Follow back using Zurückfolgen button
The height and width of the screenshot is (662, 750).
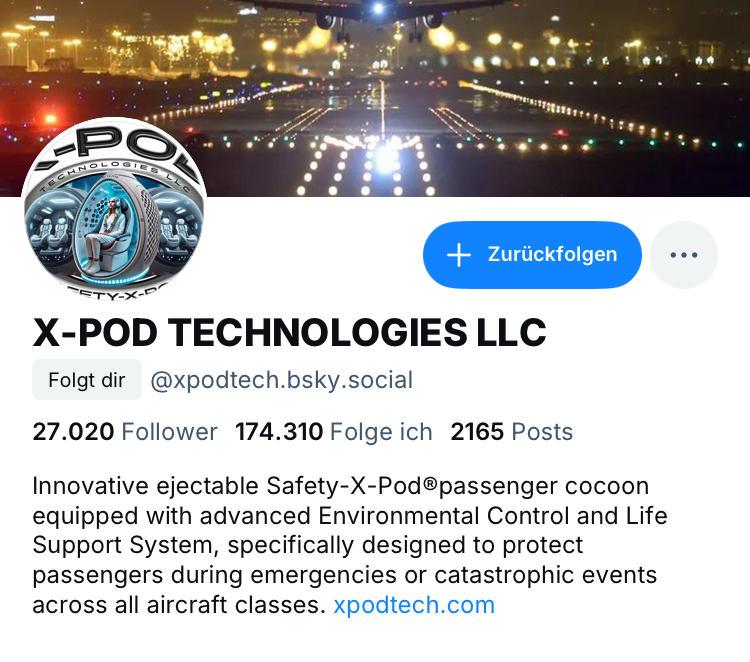[532, 255]
